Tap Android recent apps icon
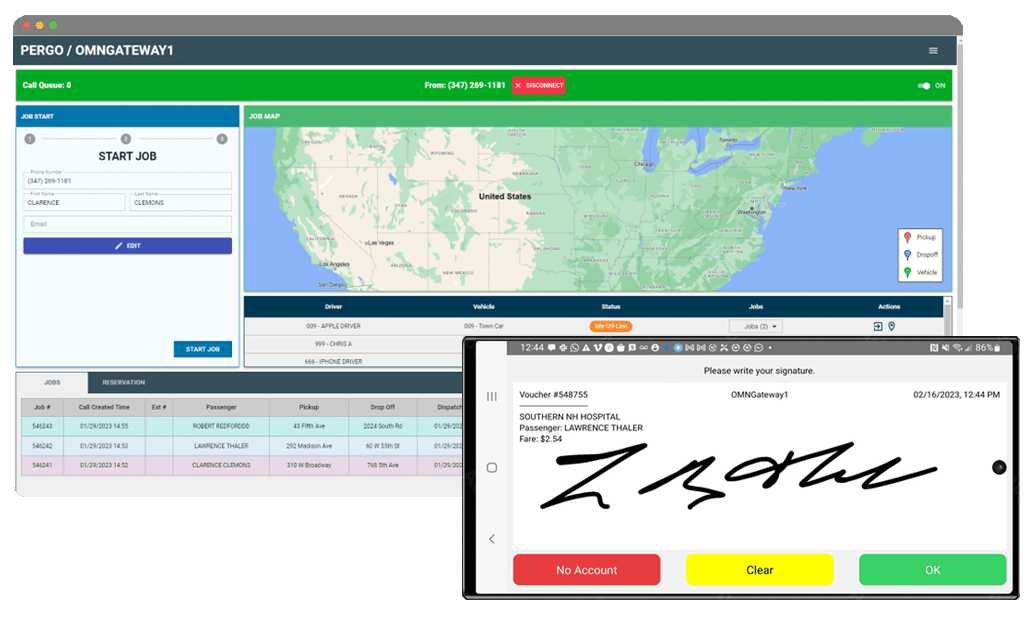Image resolution: width=1034 pixels, height=624 pixels. tap(492, 396)
